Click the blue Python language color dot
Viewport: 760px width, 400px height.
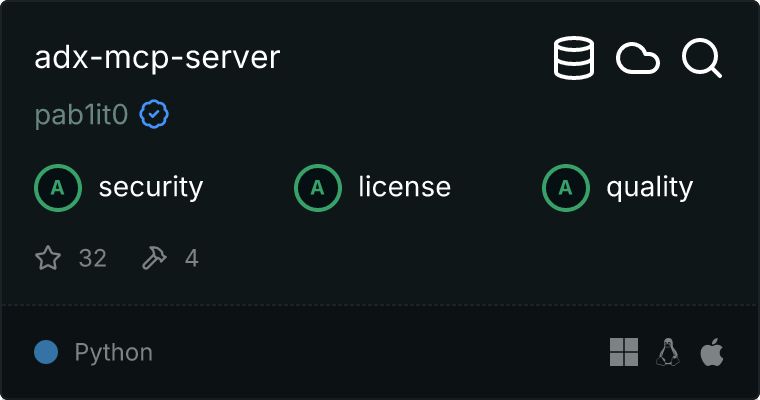(x=46, y=352)
